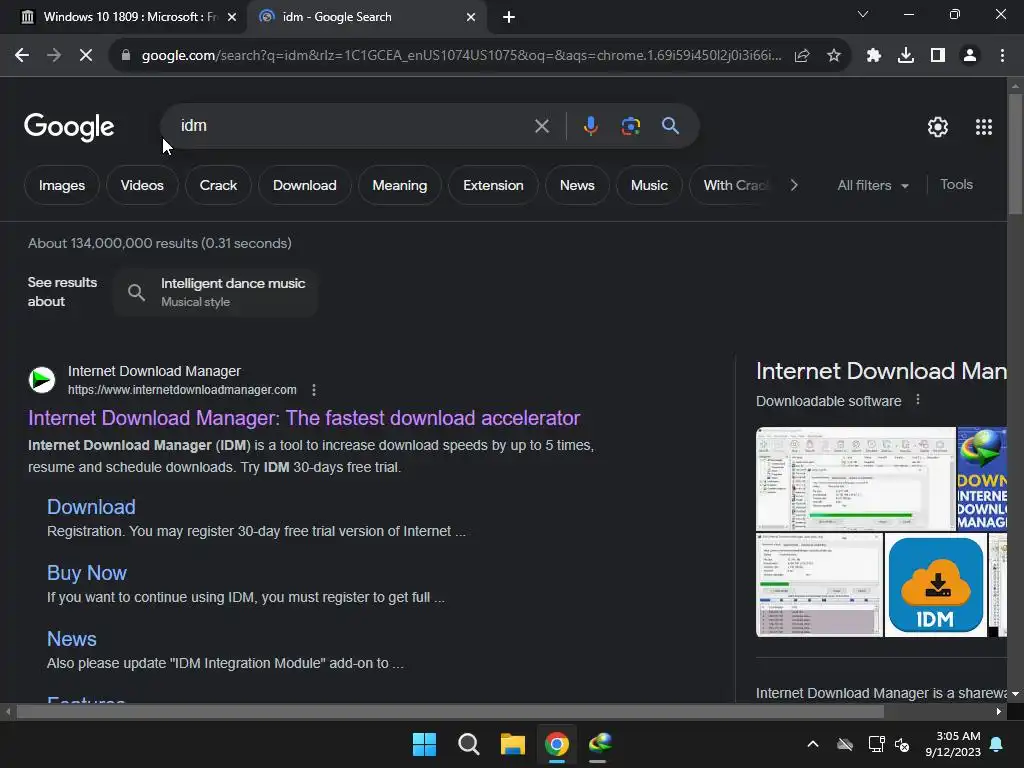Click the horizontal page scrollbar
This screenshot has height=768, width=1024.
pyautogui.click(x=449, y=711)
